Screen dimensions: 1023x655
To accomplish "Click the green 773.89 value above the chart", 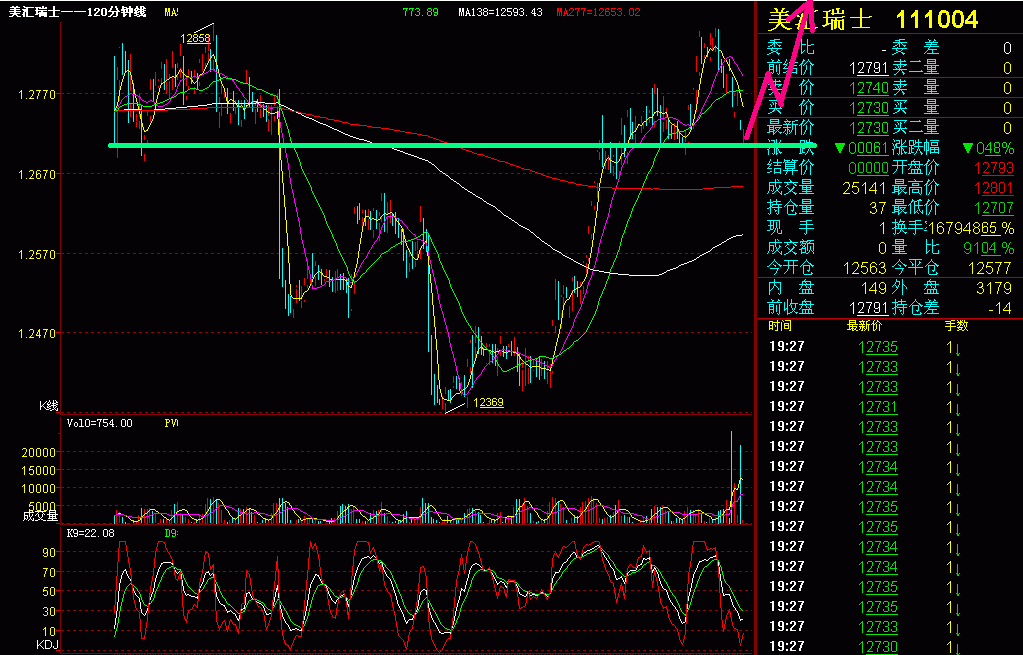I will tap(420, 12).
